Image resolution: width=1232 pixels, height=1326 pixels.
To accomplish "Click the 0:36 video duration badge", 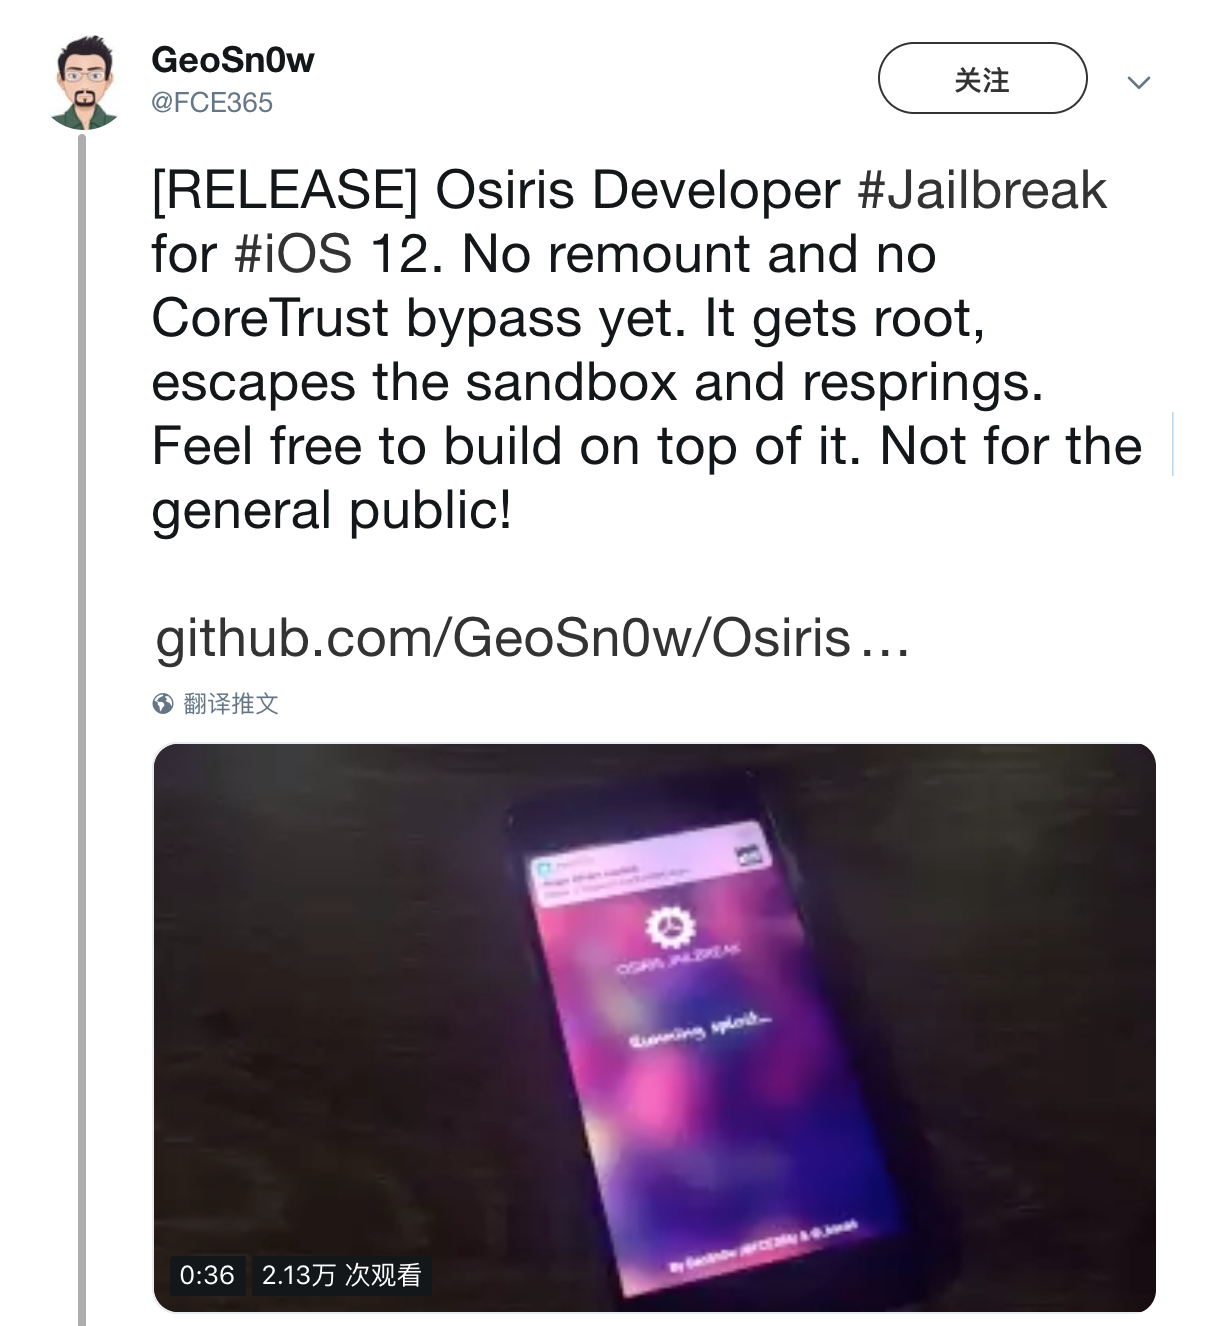I will 207,1275.
